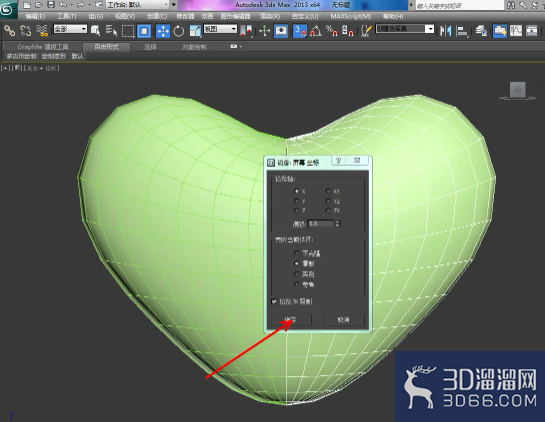
Task: Select the YZ mirror axis radio button
Action: click(328, 201)
